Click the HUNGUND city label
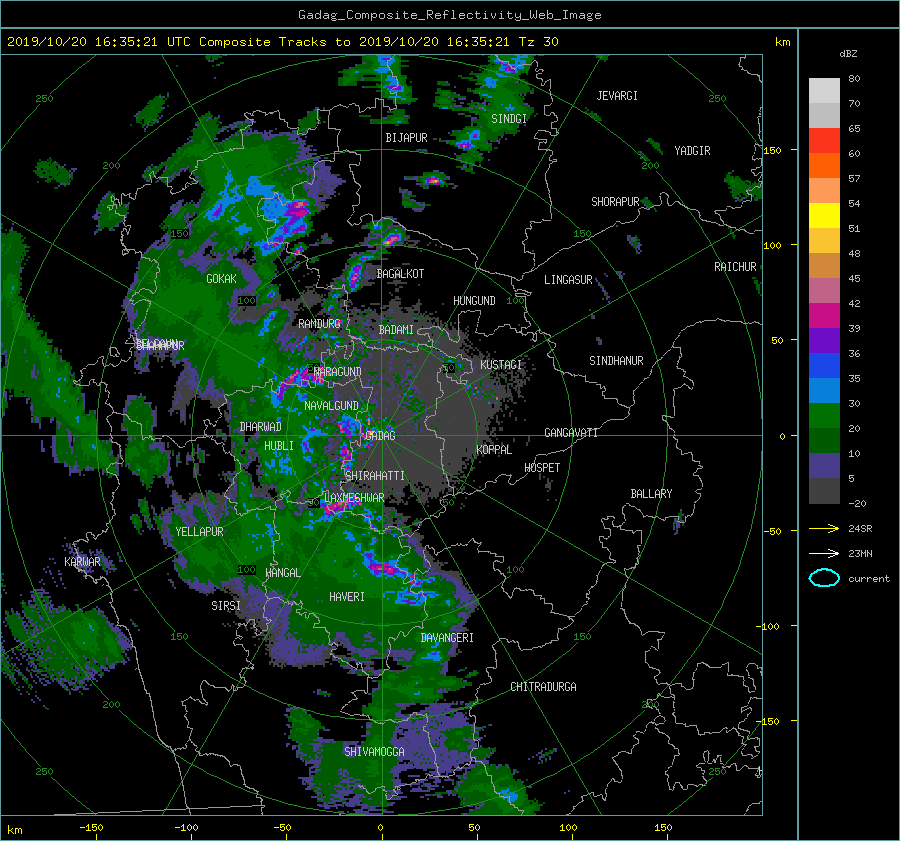 pyautogui.click(x=474, y=301)
